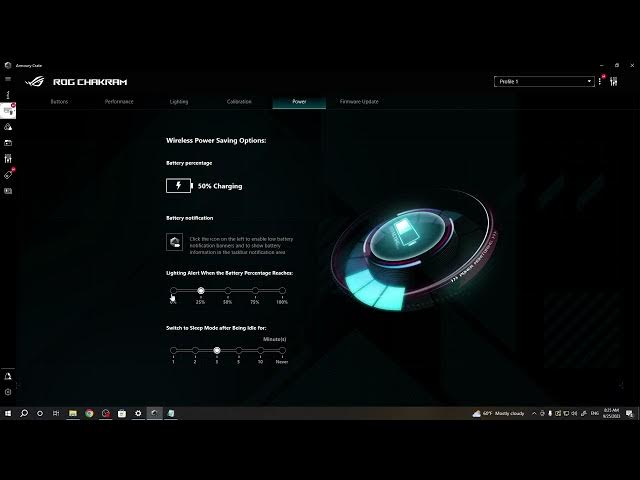Set lighting alert to 50%
This screenshot has height=480, width=640.
point(228,291)
